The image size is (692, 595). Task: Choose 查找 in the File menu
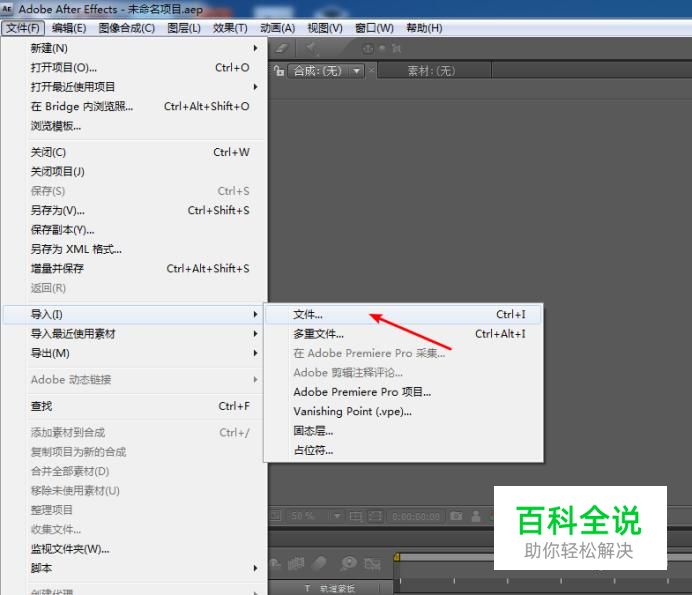pyautogui.click(x=135, y=406)
